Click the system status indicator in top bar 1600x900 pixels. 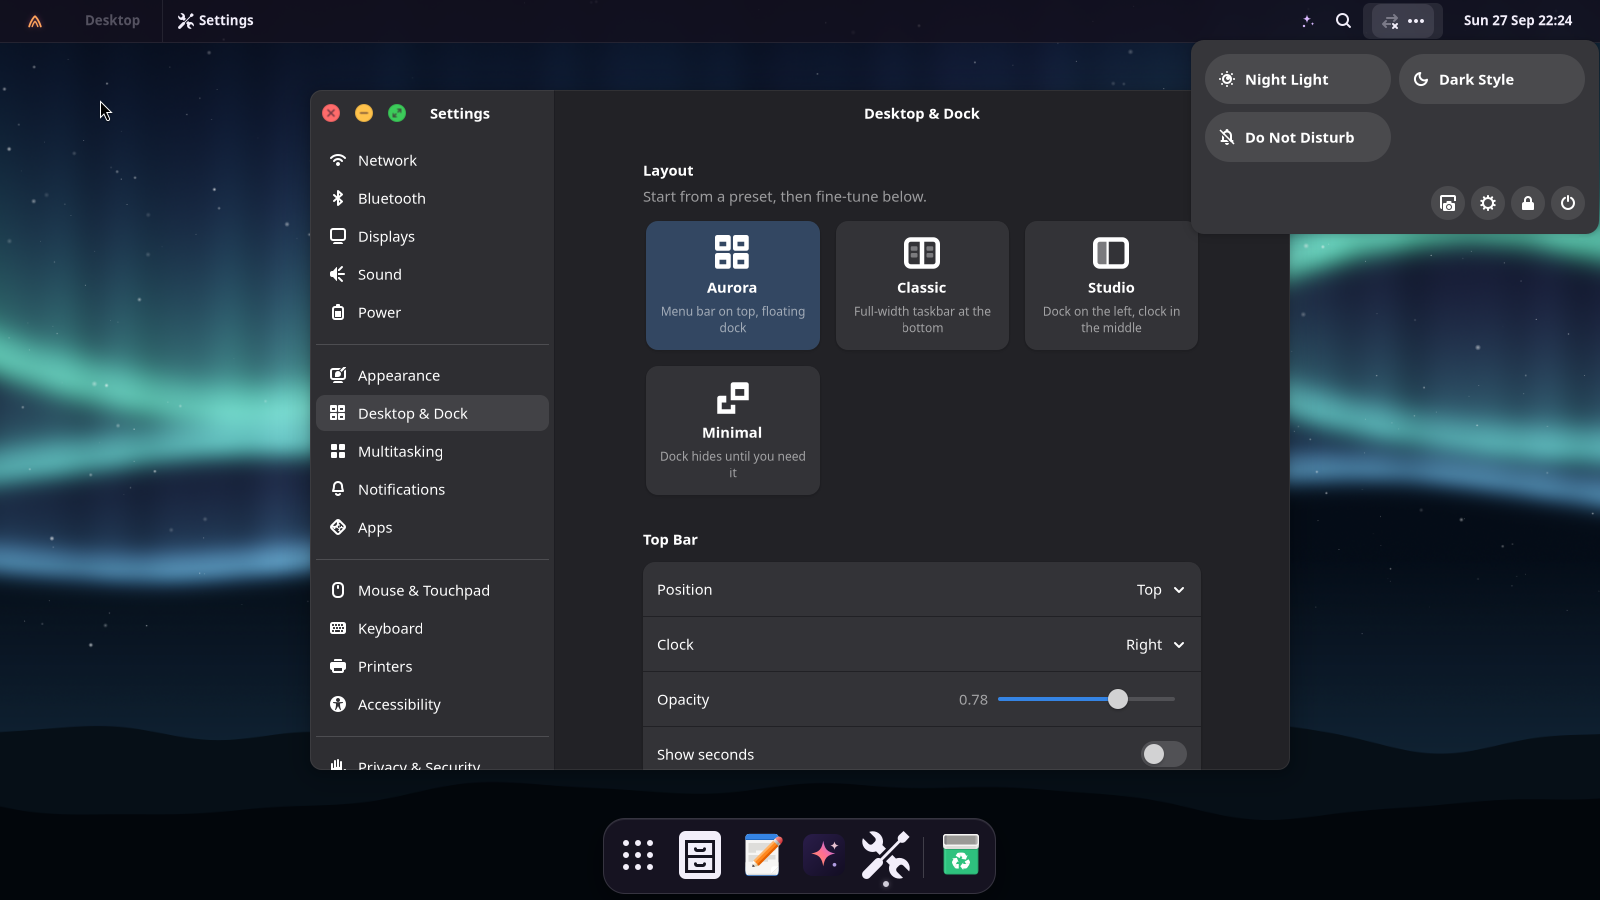point(1402,21)
